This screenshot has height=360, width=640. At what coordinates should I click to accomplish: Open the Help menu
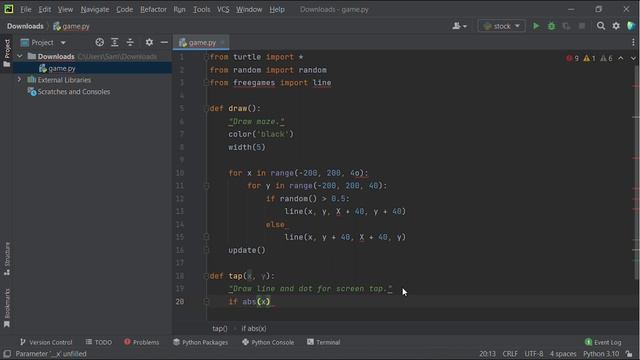[277, 9]
